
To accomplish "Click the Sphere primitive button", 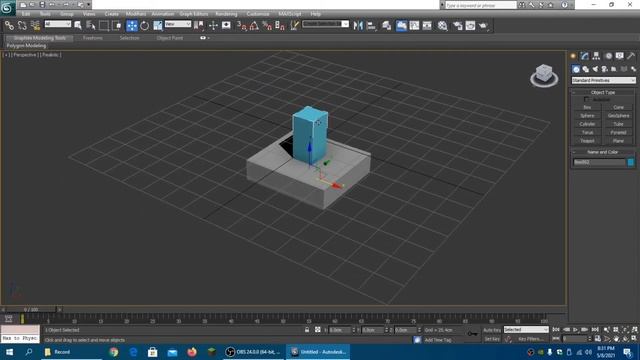I will (x=587, y=116).
